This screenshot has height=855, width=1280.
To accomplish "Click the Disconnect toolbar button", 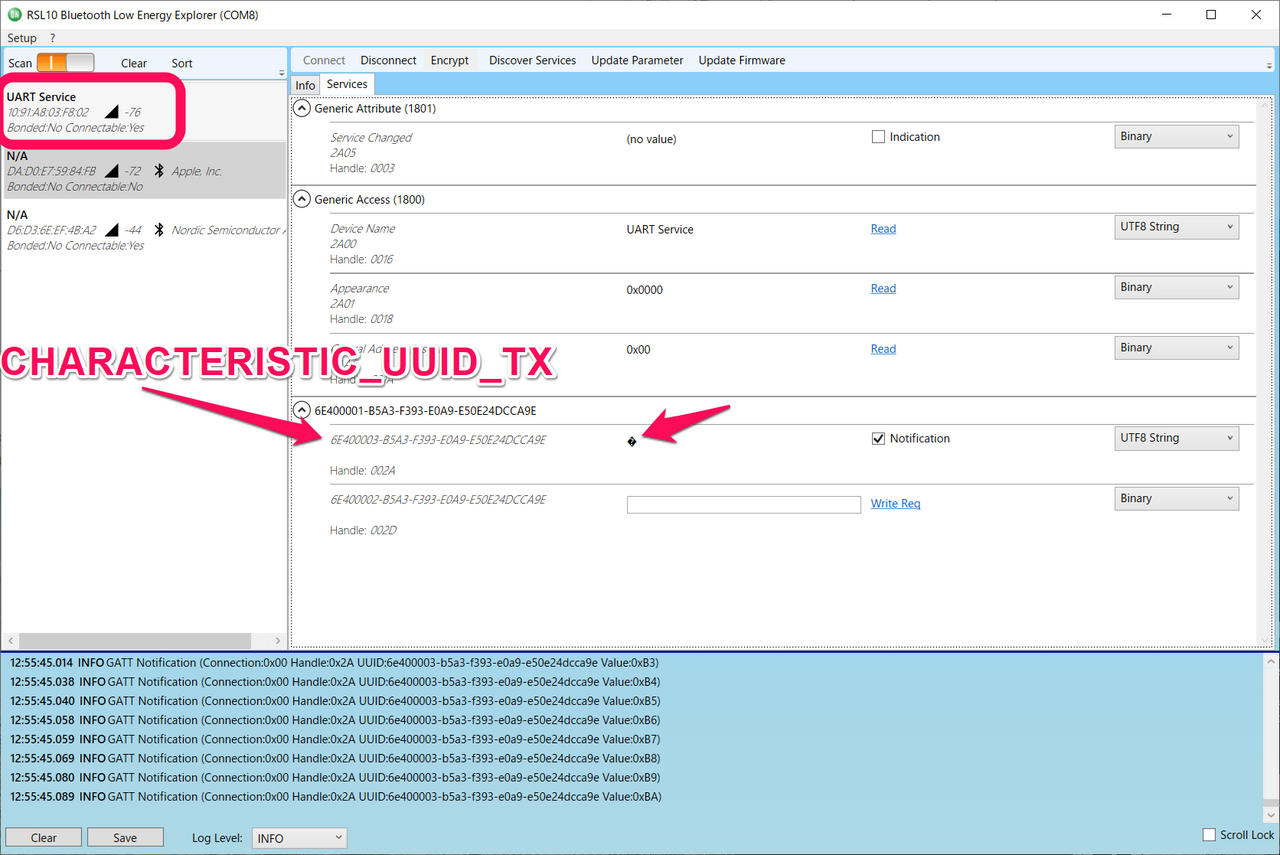I will coord(388,61).
